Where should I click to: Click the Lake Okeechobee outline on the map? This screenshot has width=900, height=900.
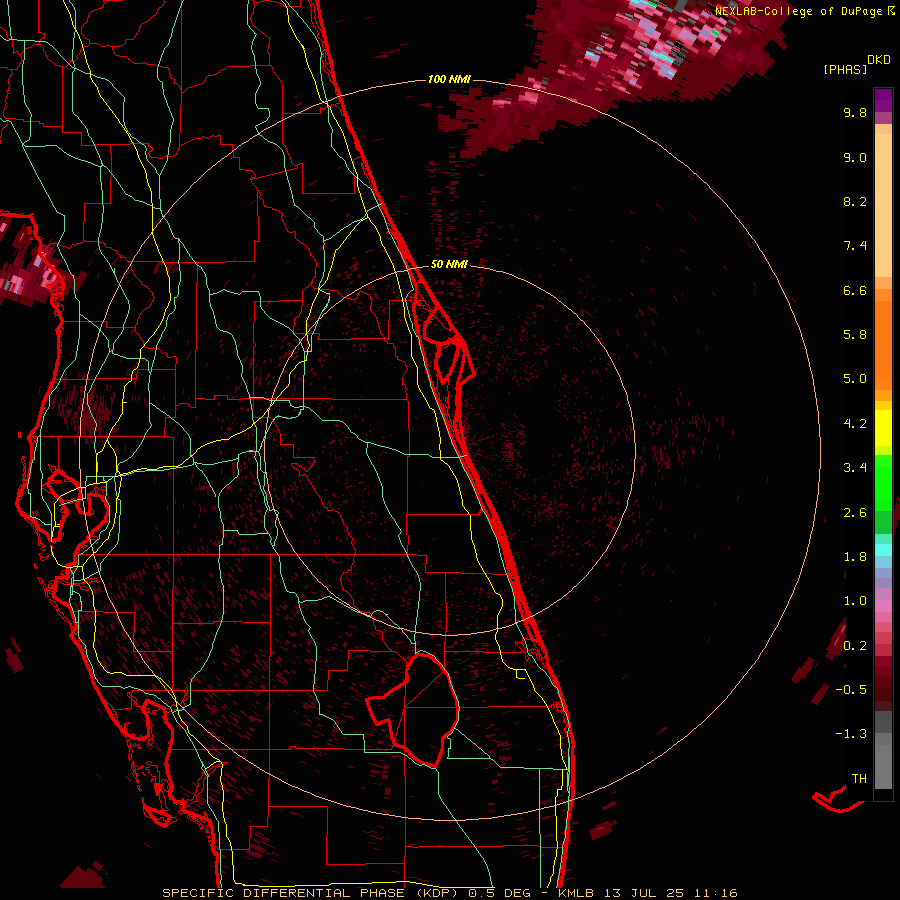click(413, 710)
